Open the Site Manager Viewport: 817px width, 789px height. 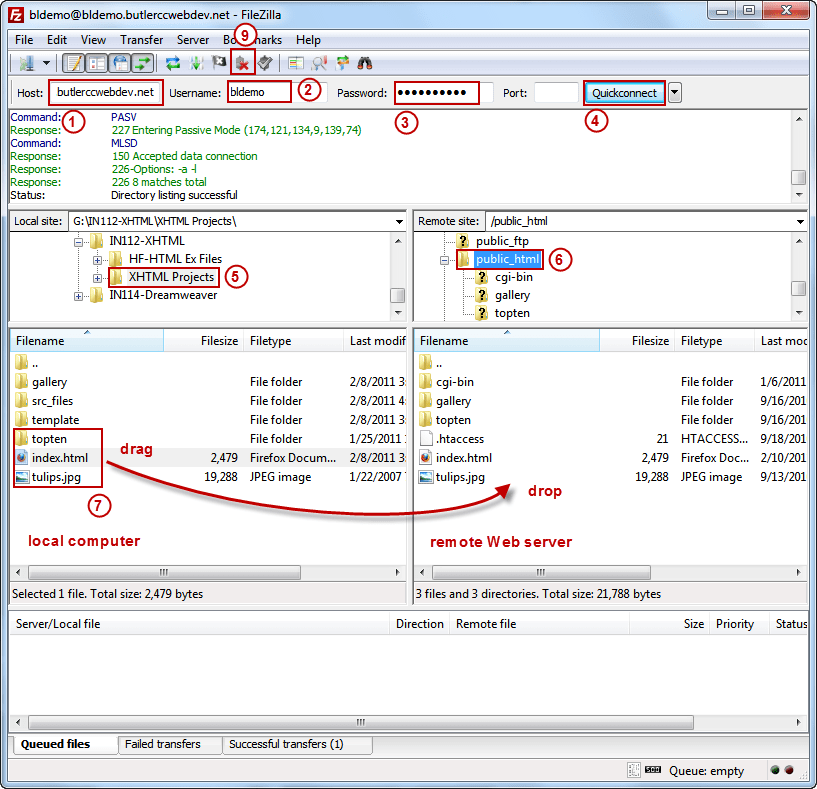click(28, 62)
